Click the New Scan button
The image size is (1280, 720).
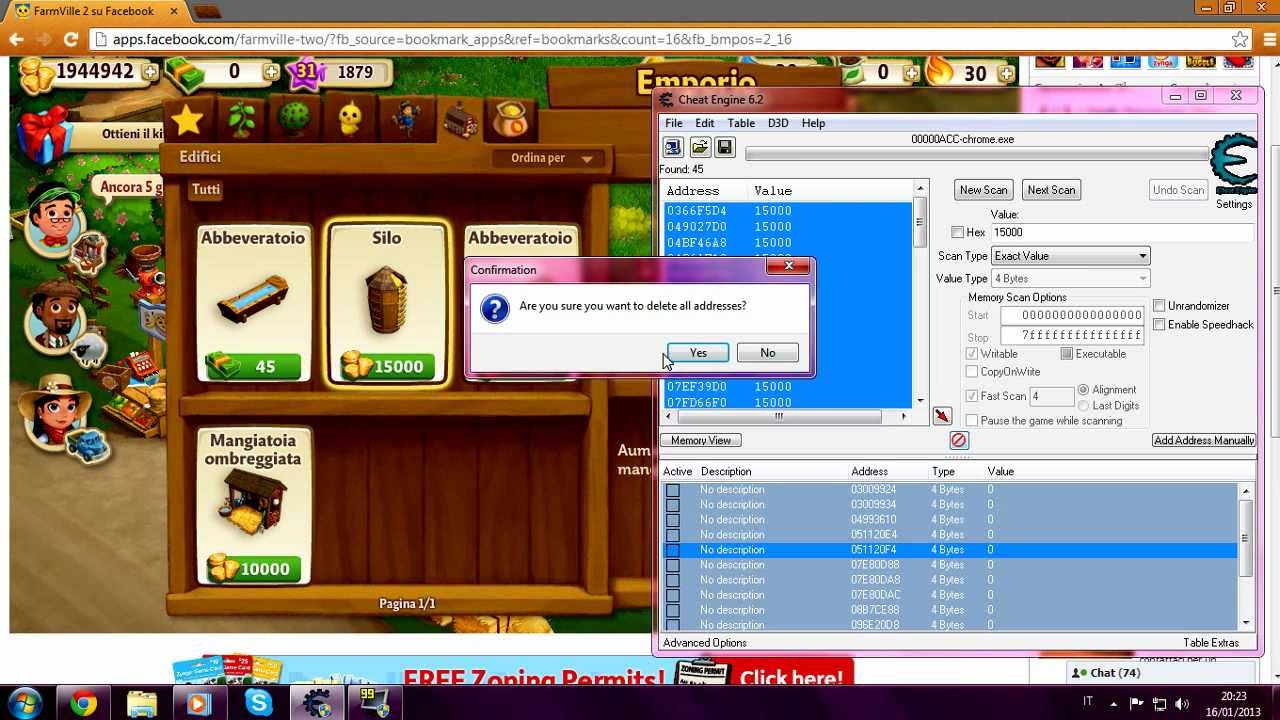984,190
